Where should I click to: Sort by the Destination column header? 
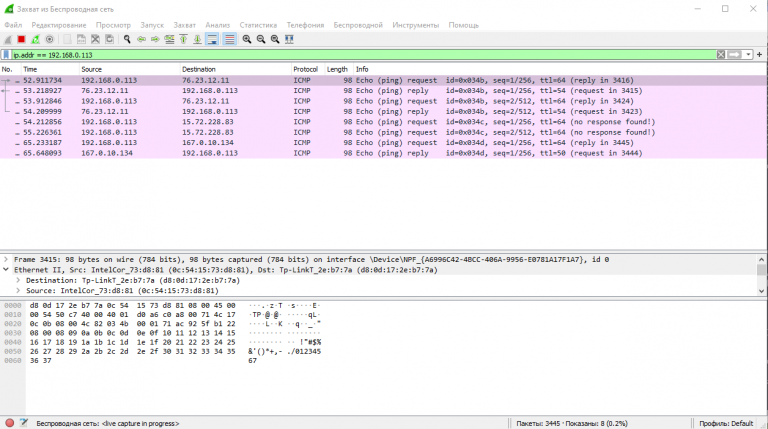pyautogui.click(x=236, y=70)
